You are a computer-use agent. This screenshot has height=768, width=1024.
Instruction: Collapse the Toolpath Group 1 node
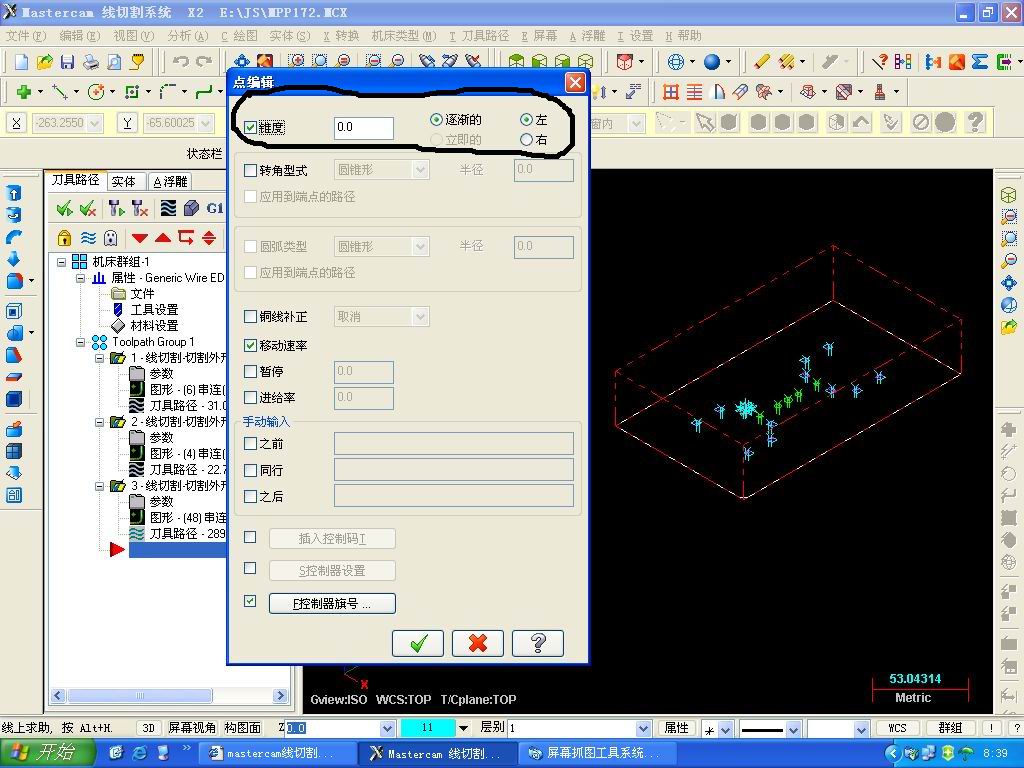80,342
